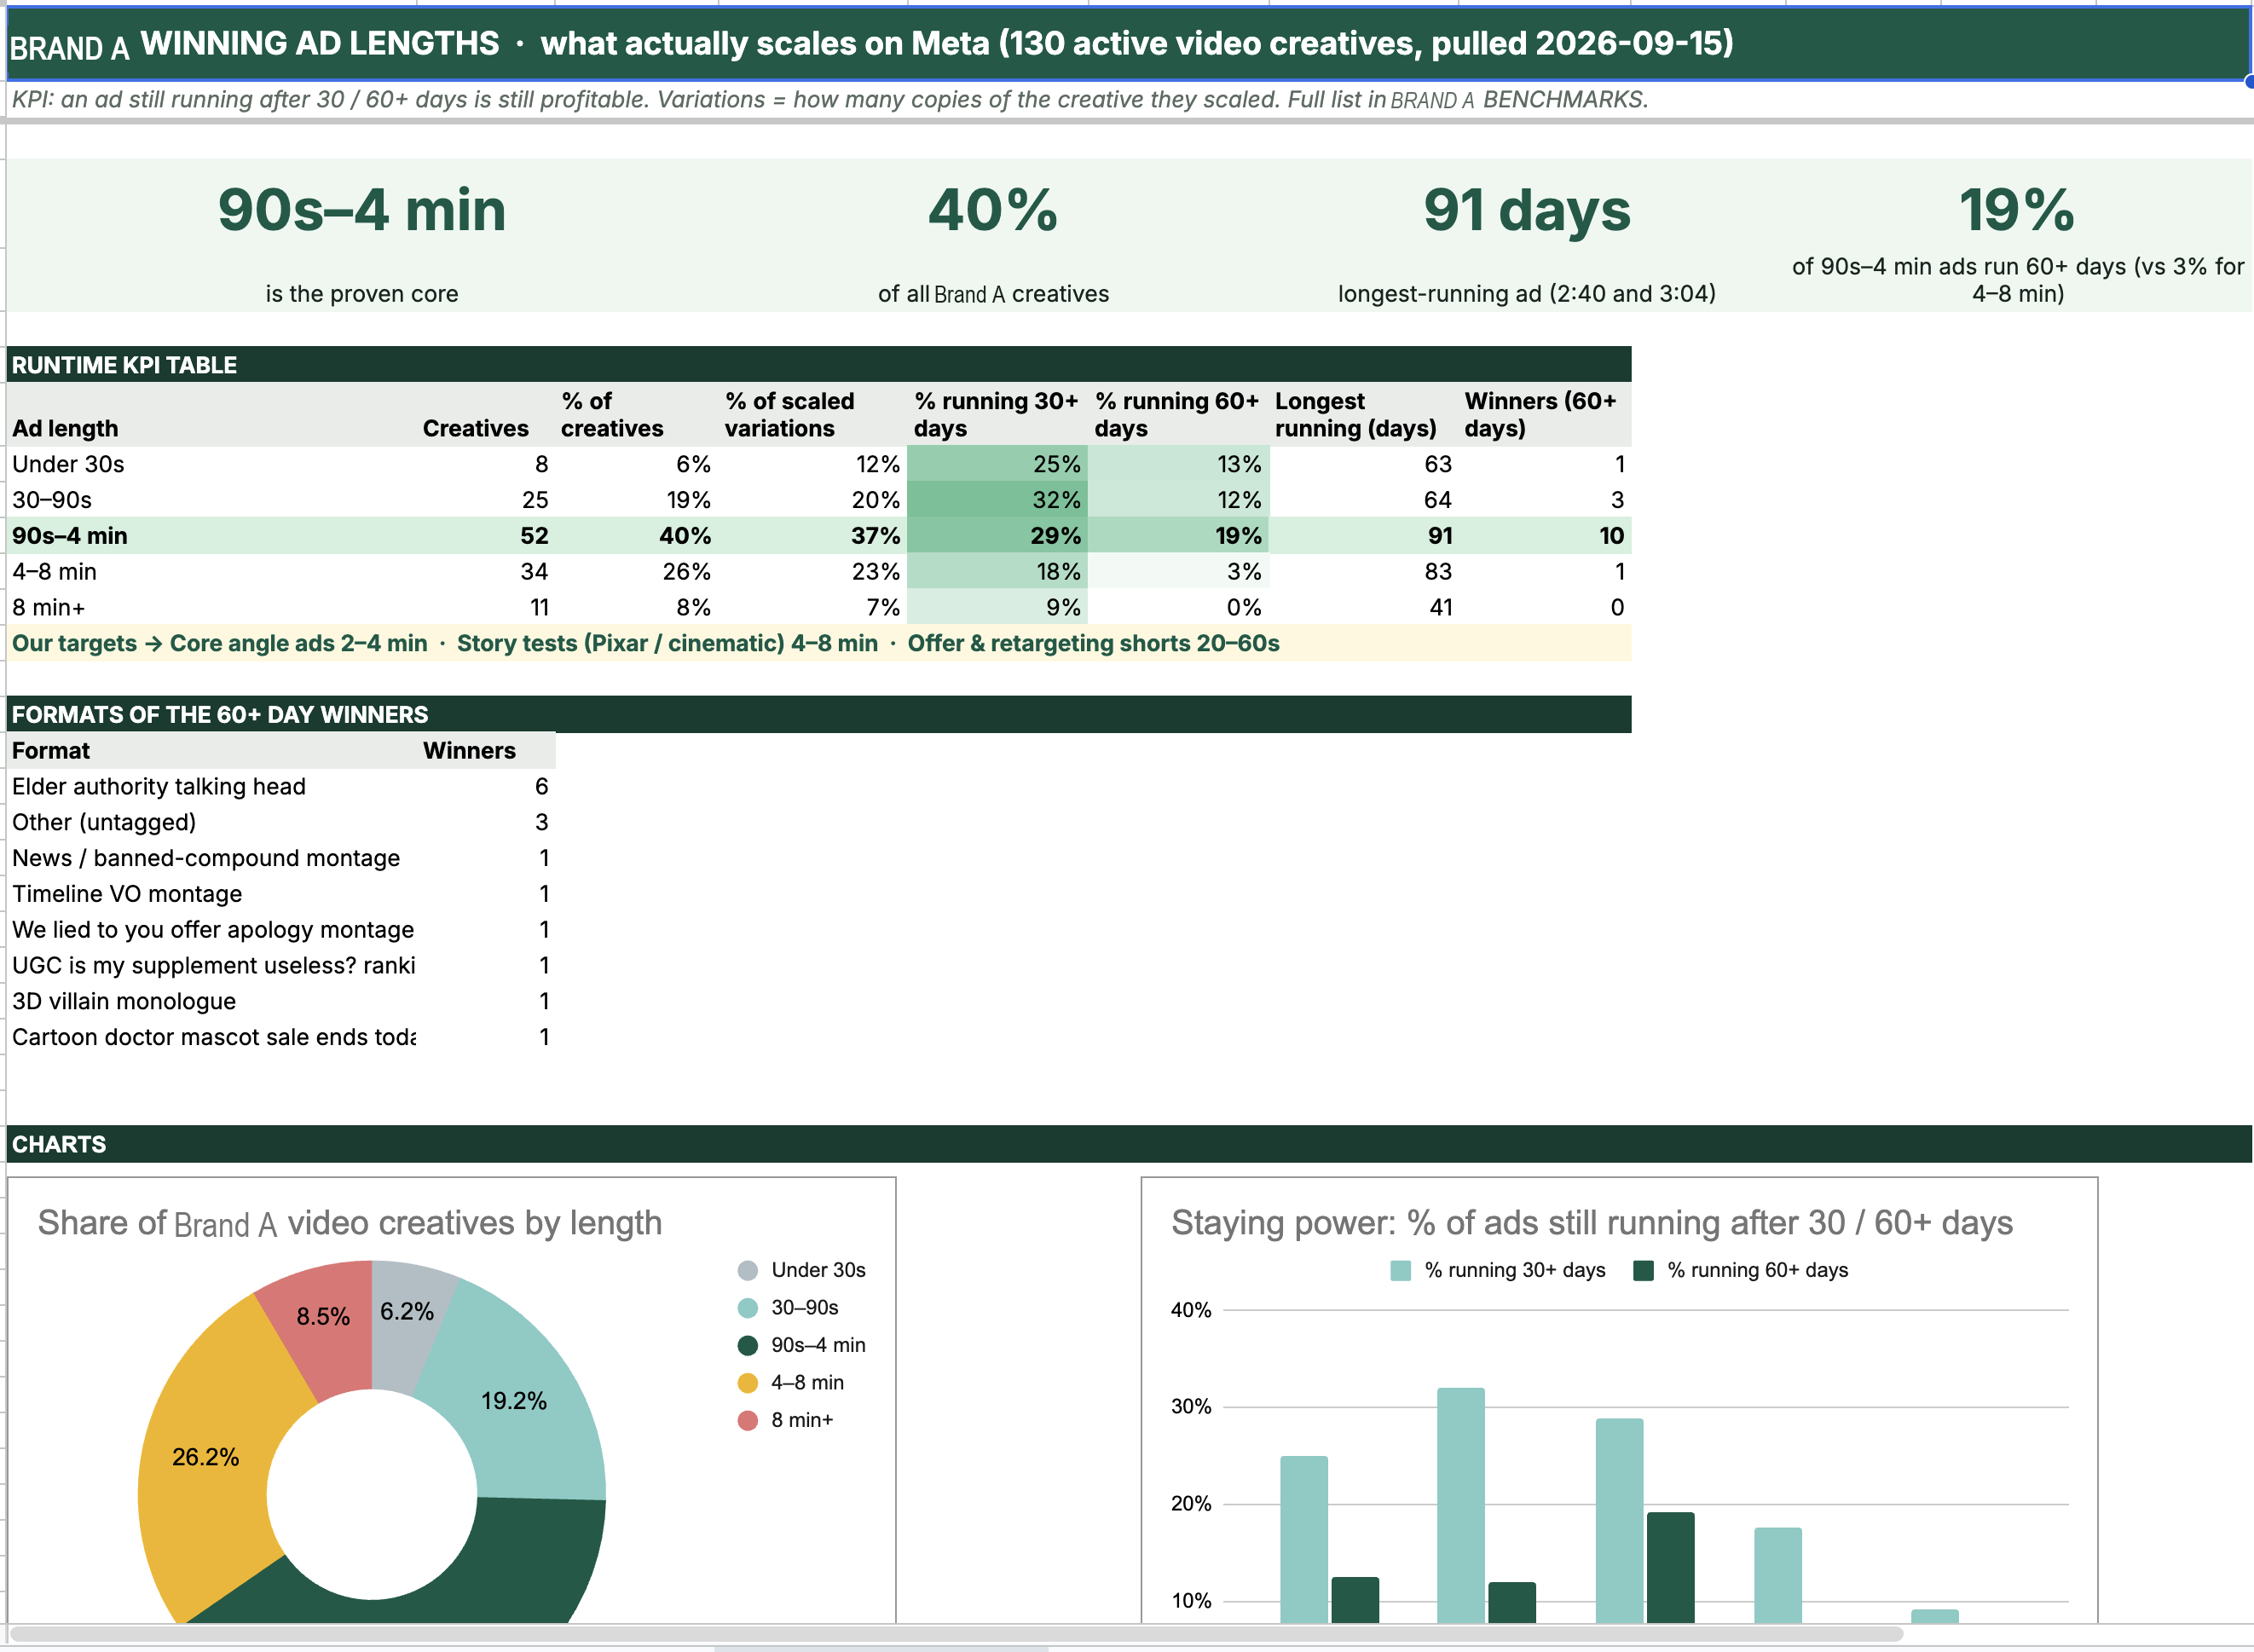The width and height of the screenshot is (2254, 1652).
Task: Select the '4–8 min' row label in table
Action: click(54, 572)
